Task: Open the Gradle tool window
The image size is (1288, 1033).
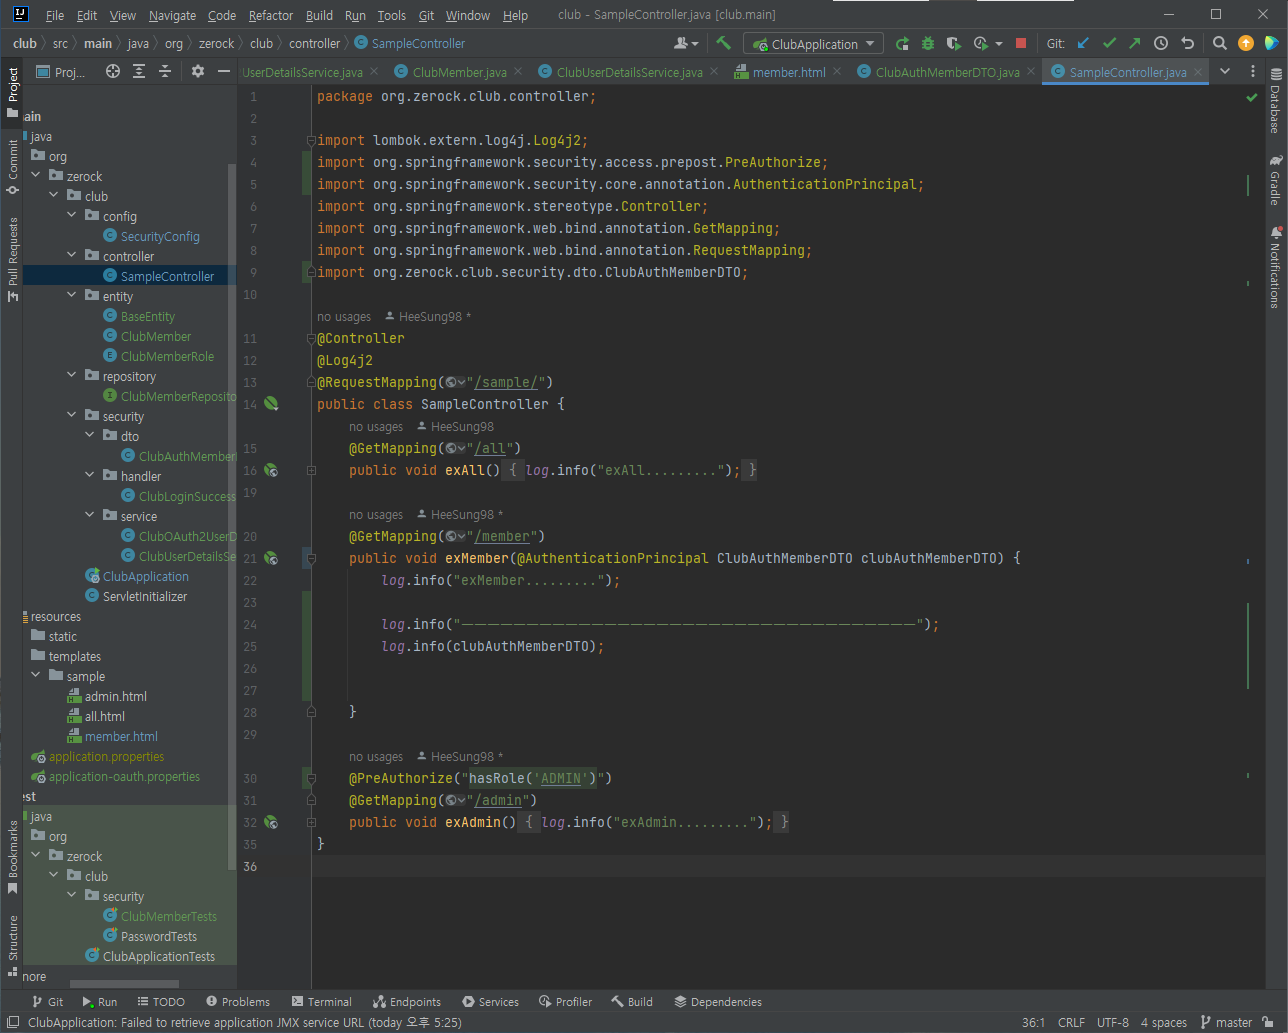Action: coord(1275,180)
